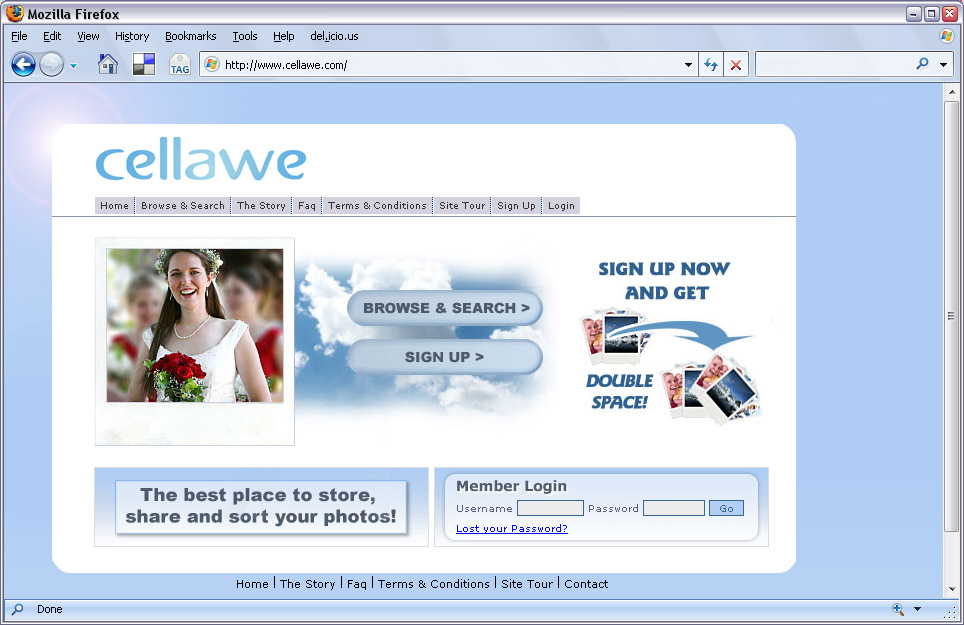Open the status bar zoom dropdown arrow
The width and height of the screenshot is (964, 625).
pos(917,609)
